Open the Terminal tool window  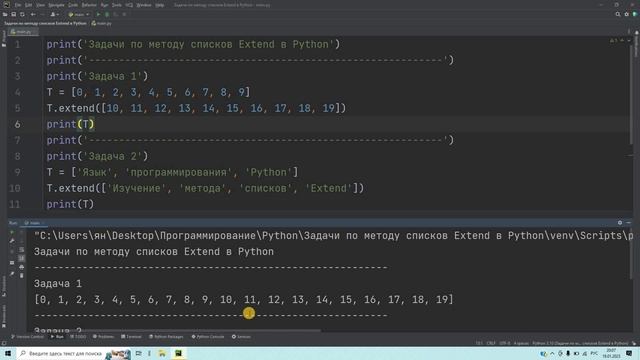tap(131, 337)
